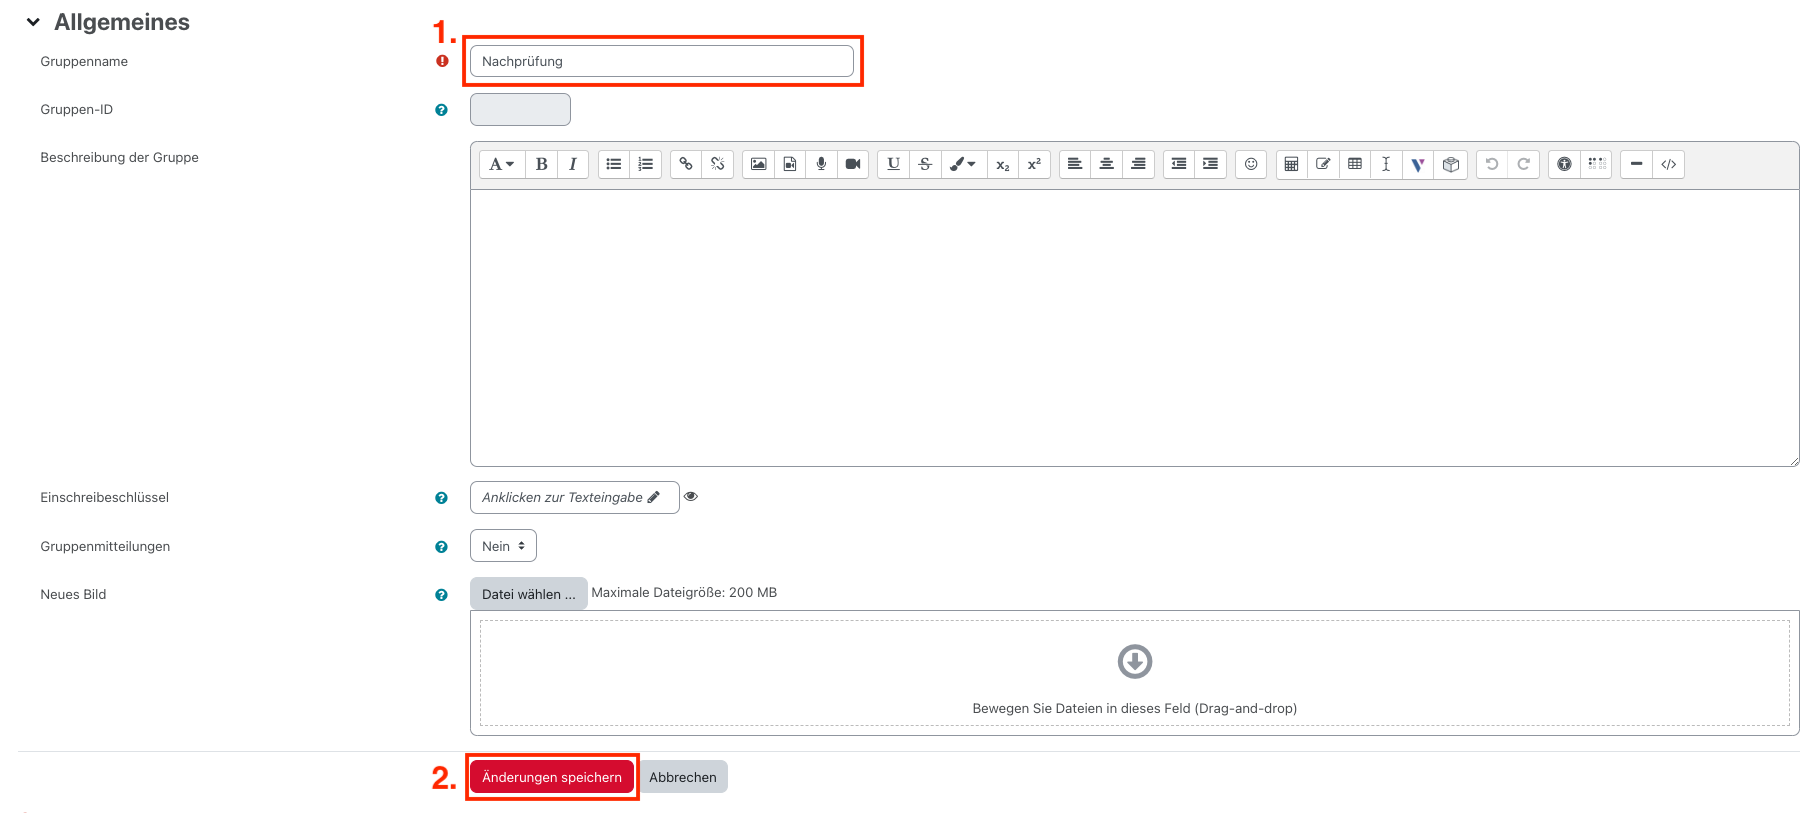Open the emoji picker smiley icon

click(x=1251, y=164)
